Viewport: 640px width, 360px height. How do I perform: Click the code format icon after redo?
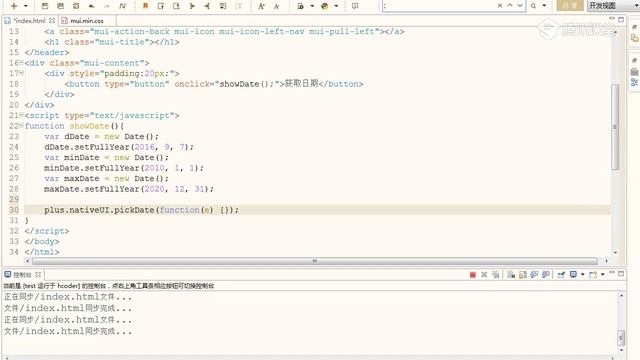point(122,6)
